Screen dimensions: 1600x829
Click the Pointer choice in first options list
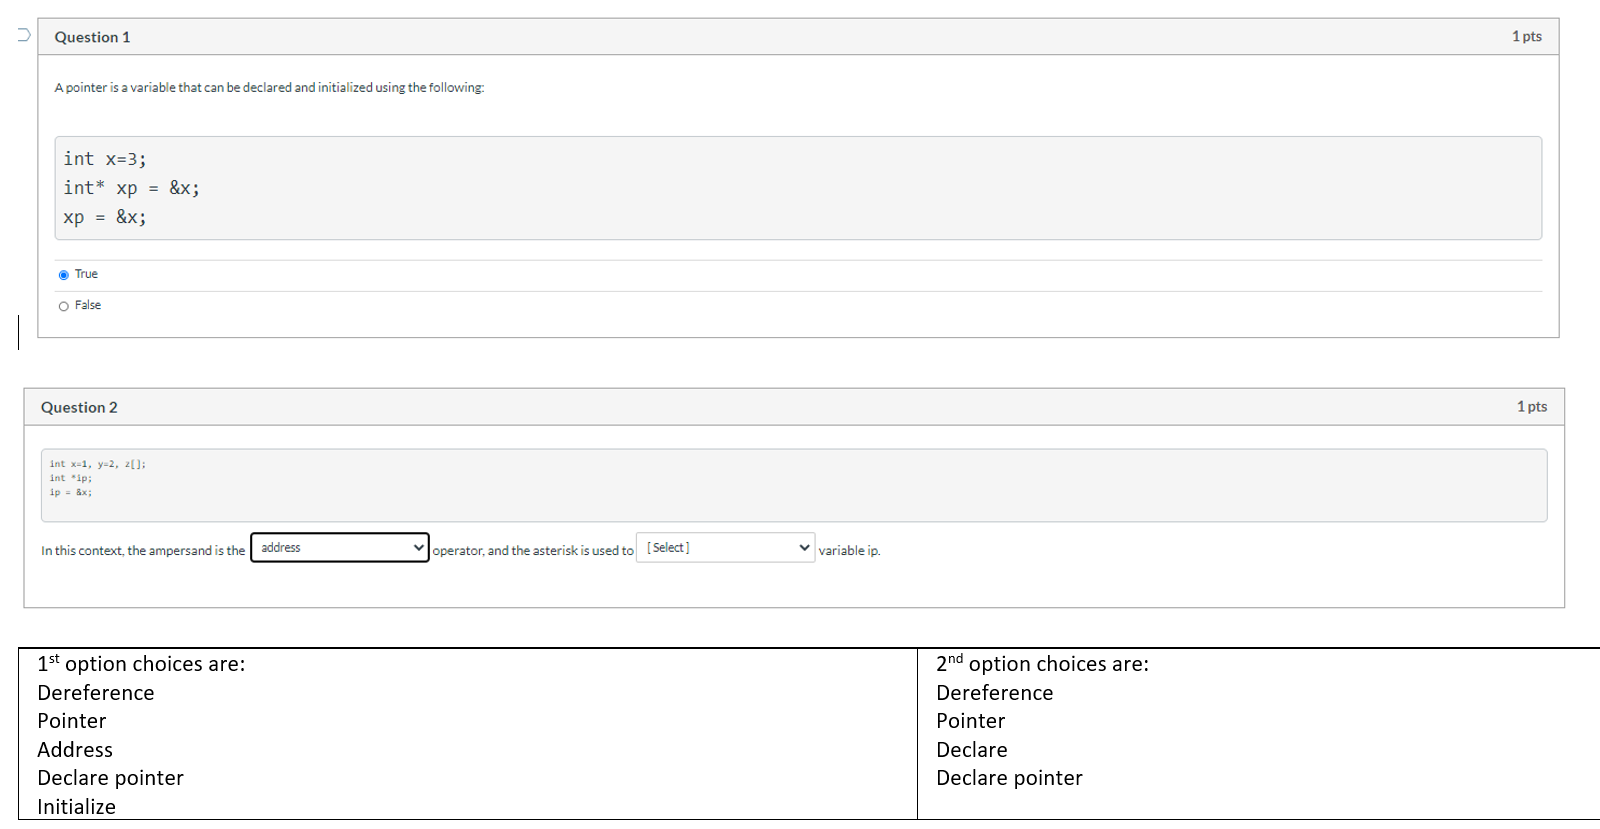72,721
